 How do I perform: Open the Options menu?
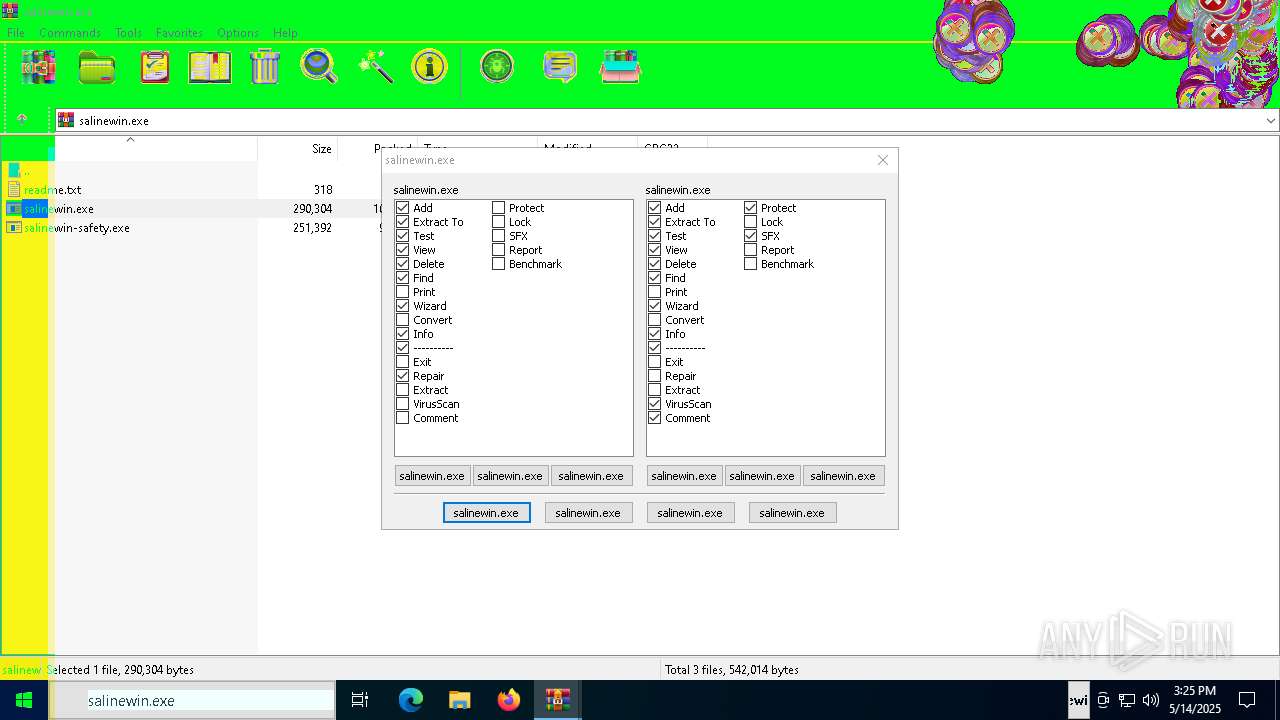coord(238,33)
